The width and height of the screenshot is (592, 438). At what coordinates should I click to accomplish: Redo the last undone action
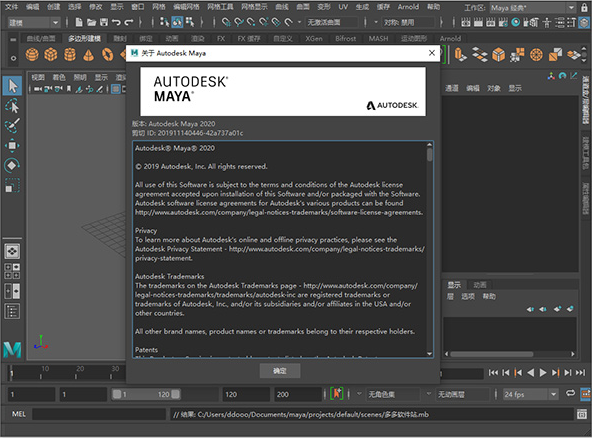coord(129,23)
